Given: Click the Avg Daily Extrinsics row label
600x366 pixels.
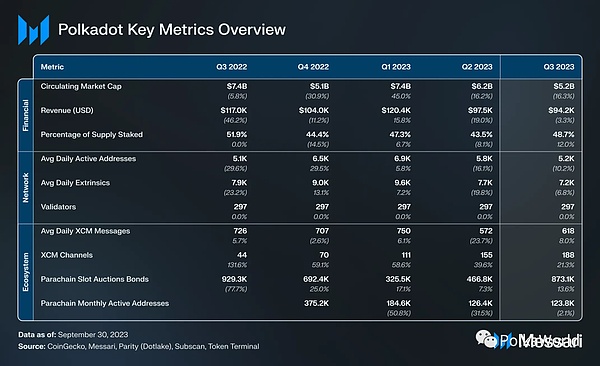Looking at the screenshot, I should pyautogui.click(x=75, y=183).
